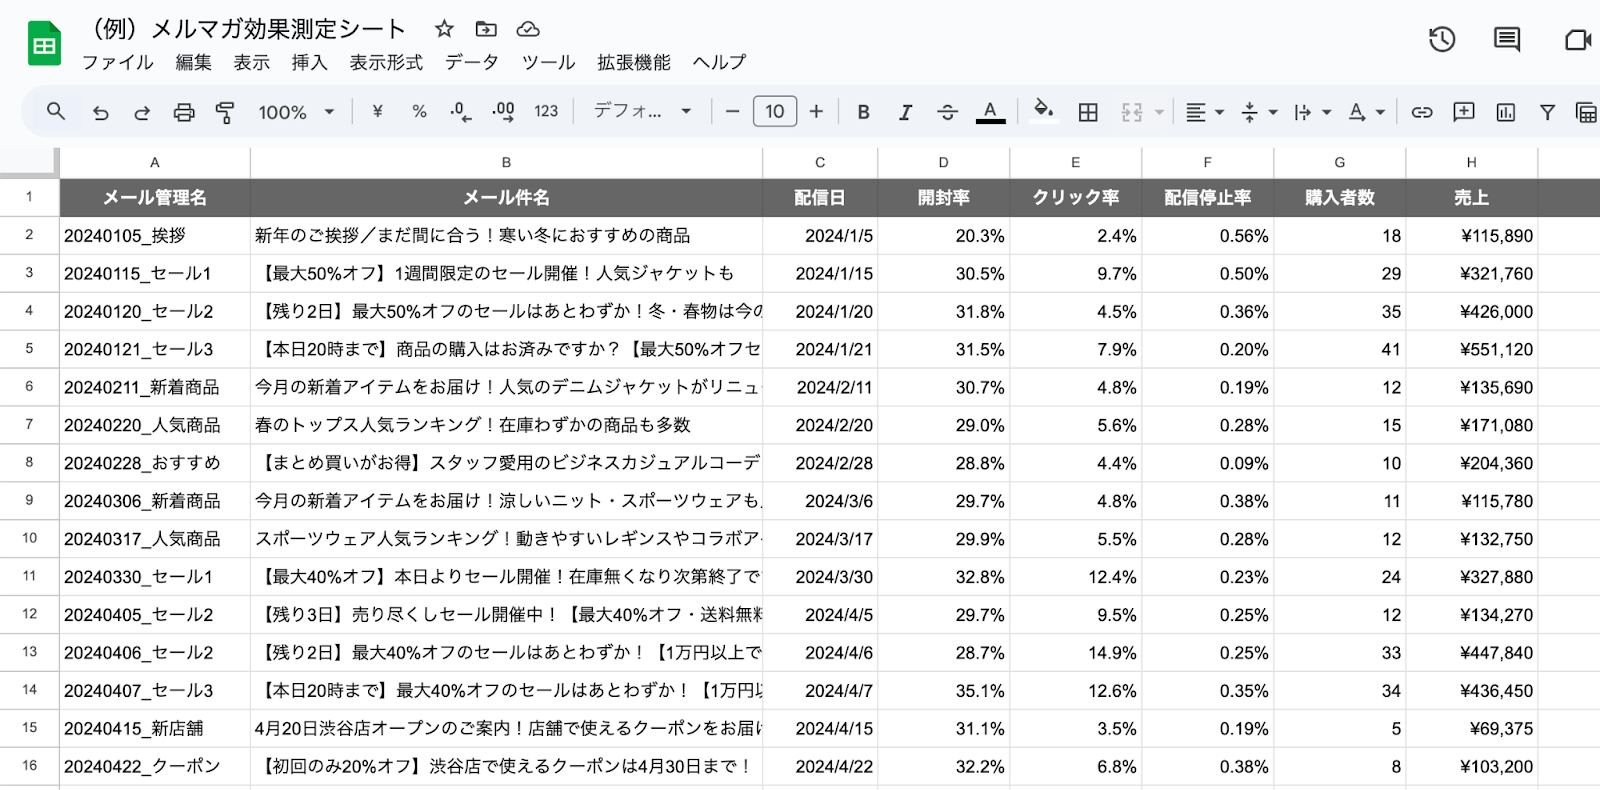Increase font size with plus button

816,111
